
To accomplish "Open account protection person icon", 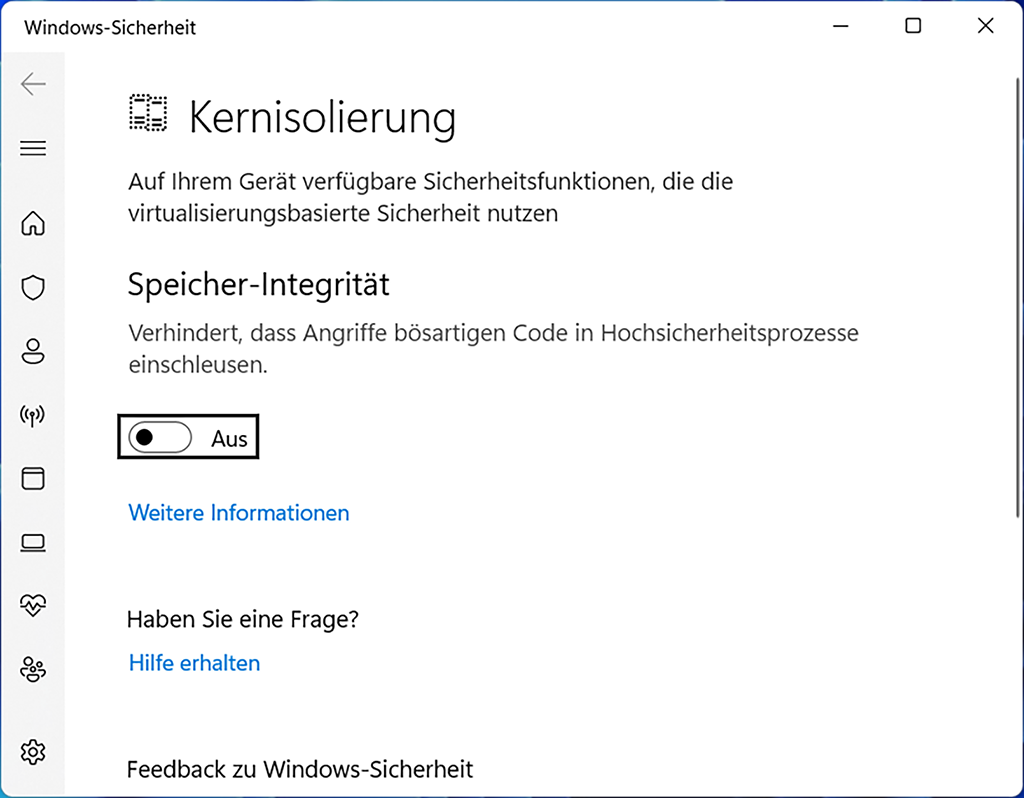I will [33, 352].
